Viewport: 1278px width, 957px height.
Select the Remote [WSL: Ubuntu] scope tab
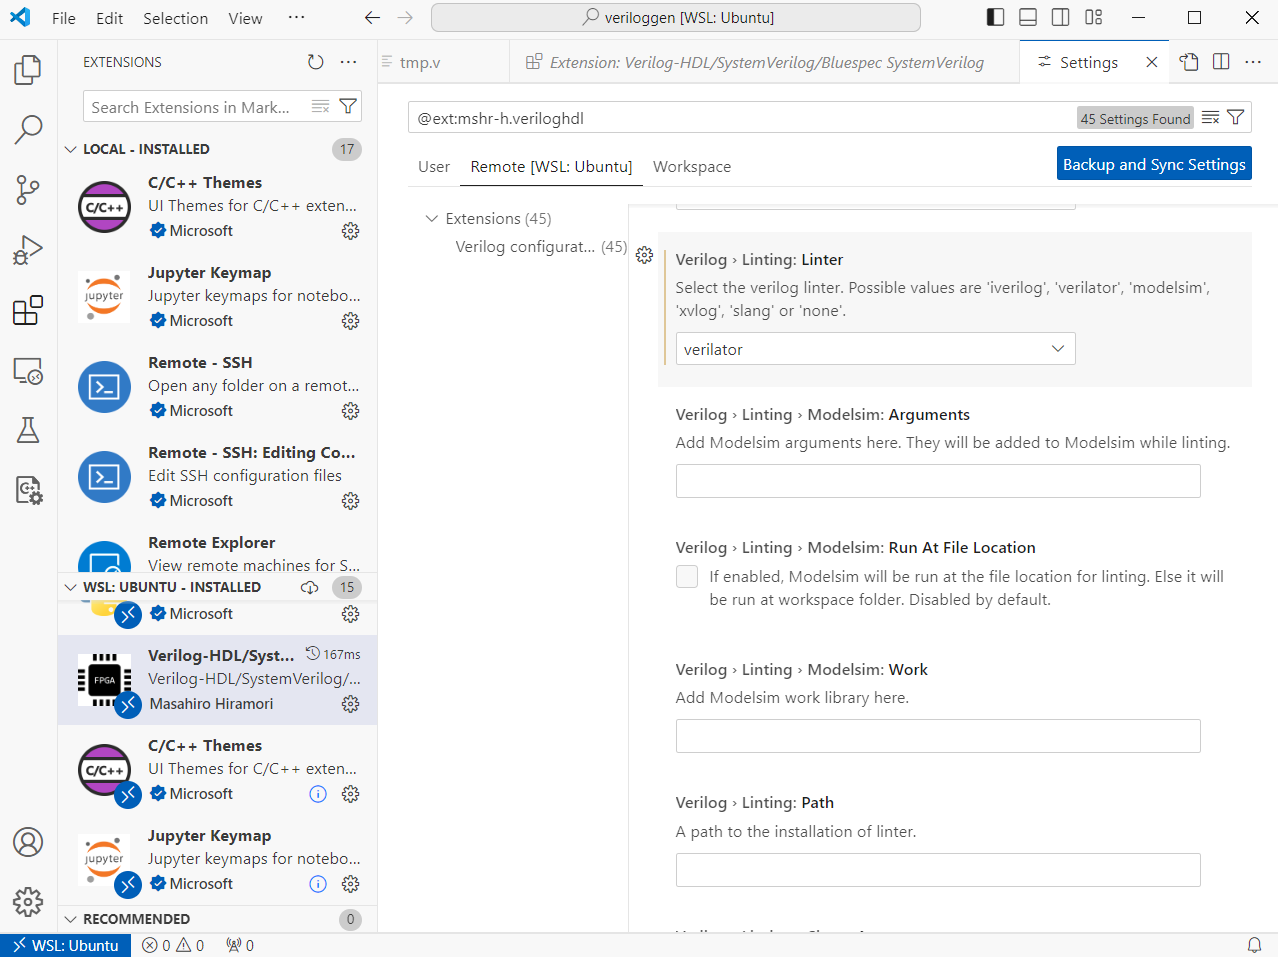[x=552, y=166]
